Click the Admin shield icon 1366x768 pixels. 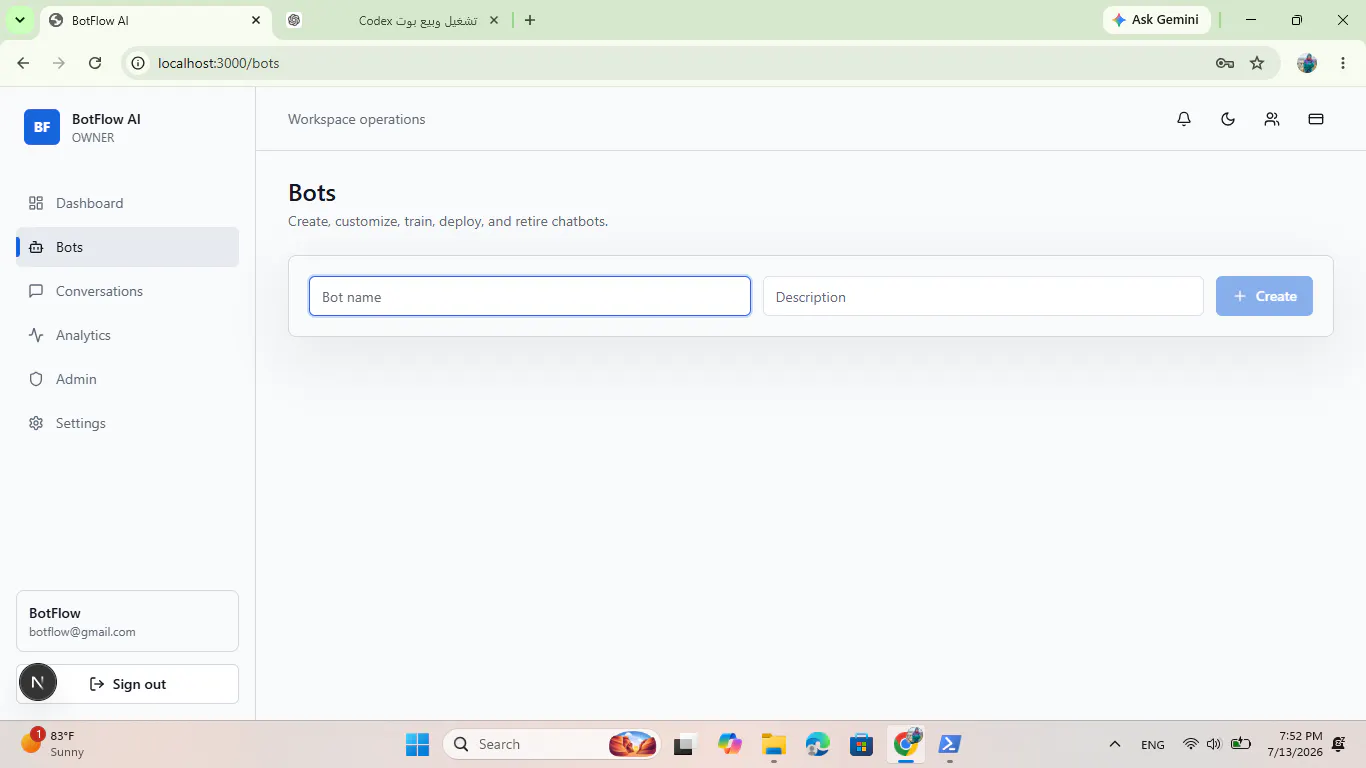36,379
